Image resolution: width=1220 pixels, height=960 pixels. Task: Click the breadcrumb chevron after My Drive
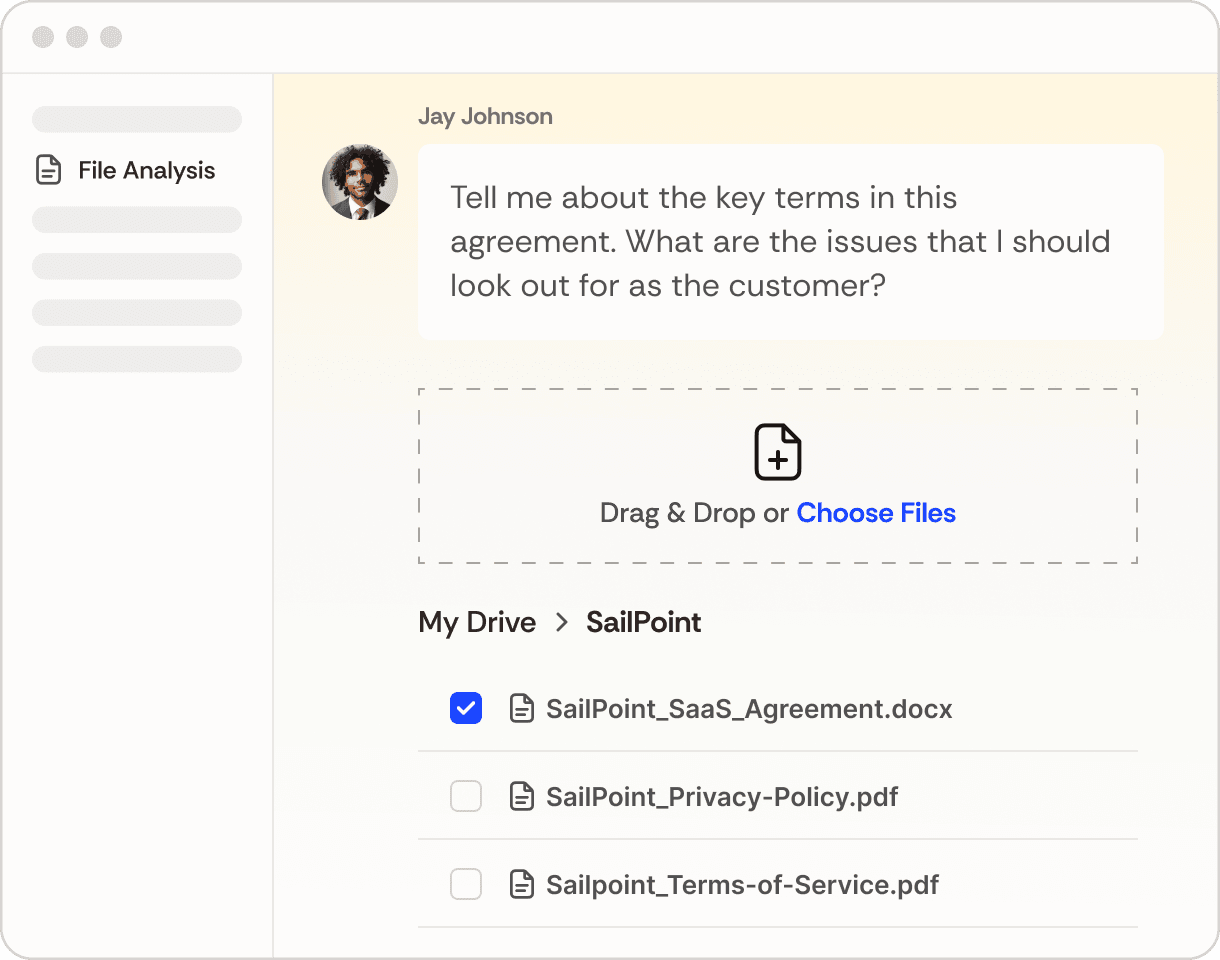(562, 622)
